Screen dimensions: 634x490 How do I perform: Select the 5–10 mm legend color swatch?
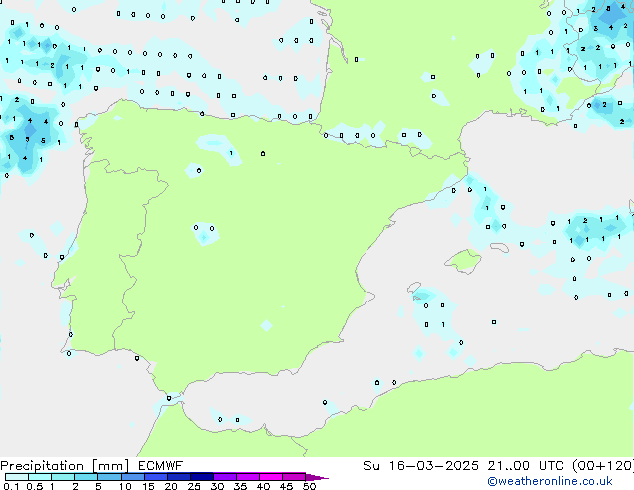[110, 477]
